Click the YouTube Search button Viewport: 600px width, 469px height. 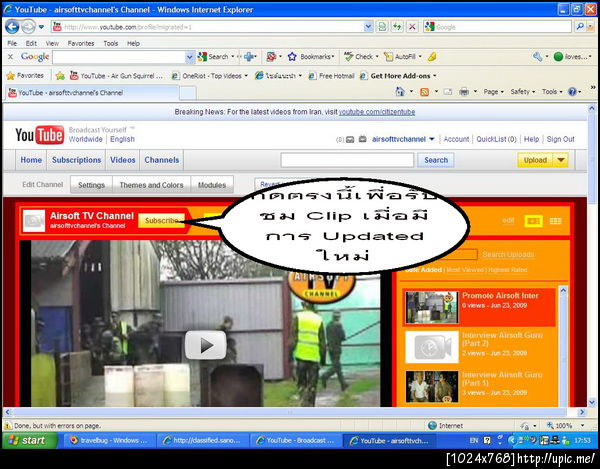coord(436,160)
